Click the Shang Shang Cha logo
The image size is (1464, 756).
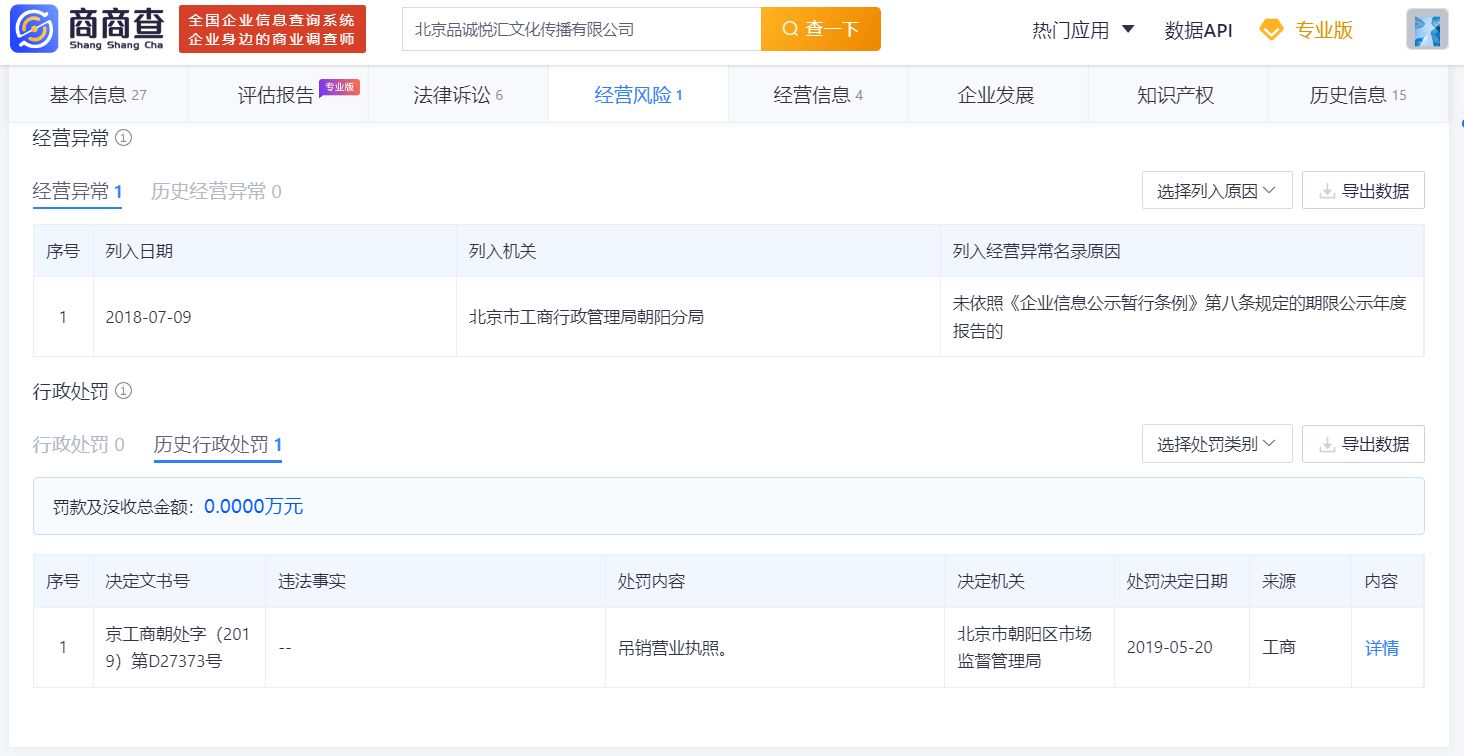tap(87, 29)
